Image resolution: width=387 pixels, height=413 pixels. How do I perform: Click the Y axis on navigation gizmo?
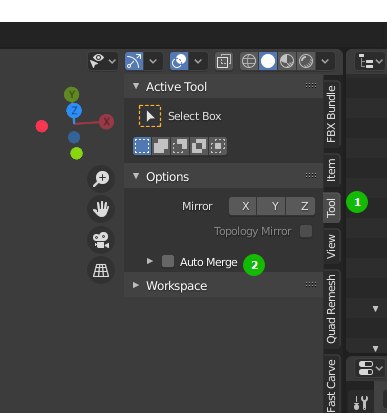(72, 95)
